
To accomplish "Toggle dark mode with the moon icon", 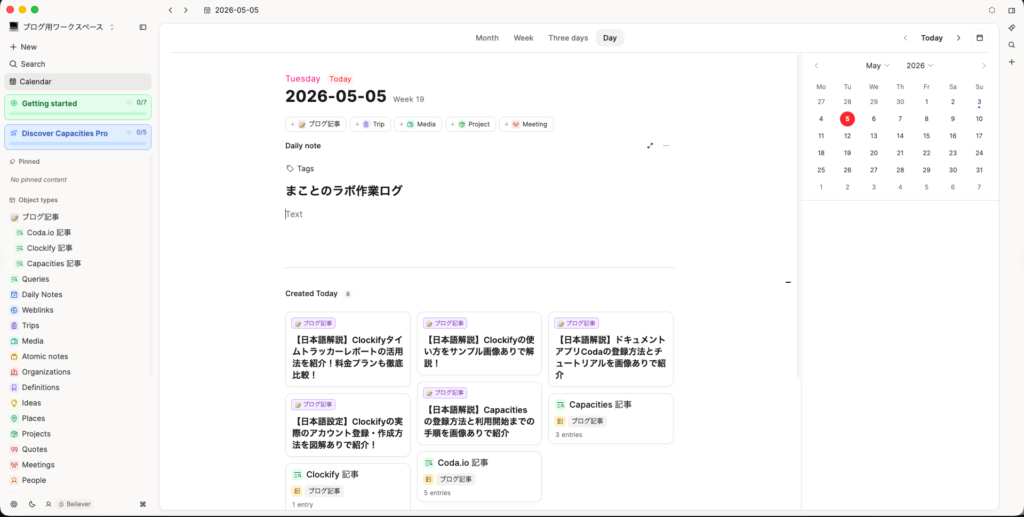I will point(32,504).
